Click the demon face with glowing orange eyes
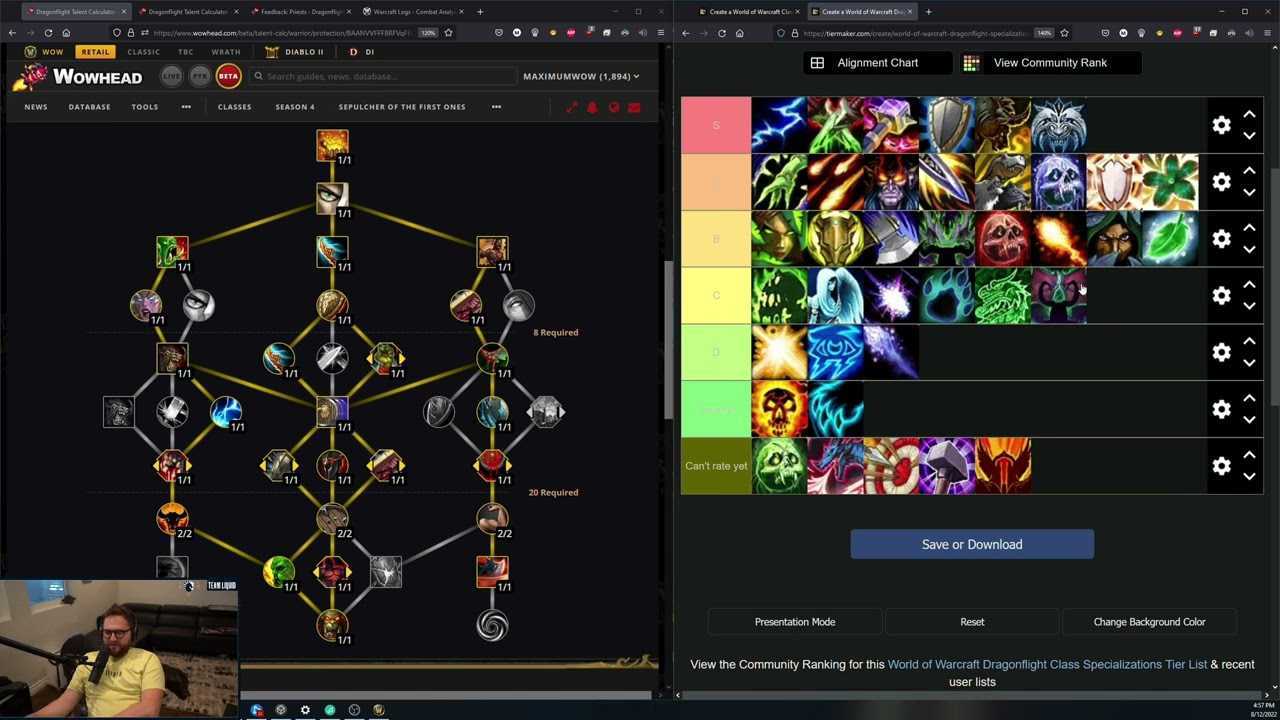The height and width of the screenshot is (720, 1280). click(x=891, y=182)
